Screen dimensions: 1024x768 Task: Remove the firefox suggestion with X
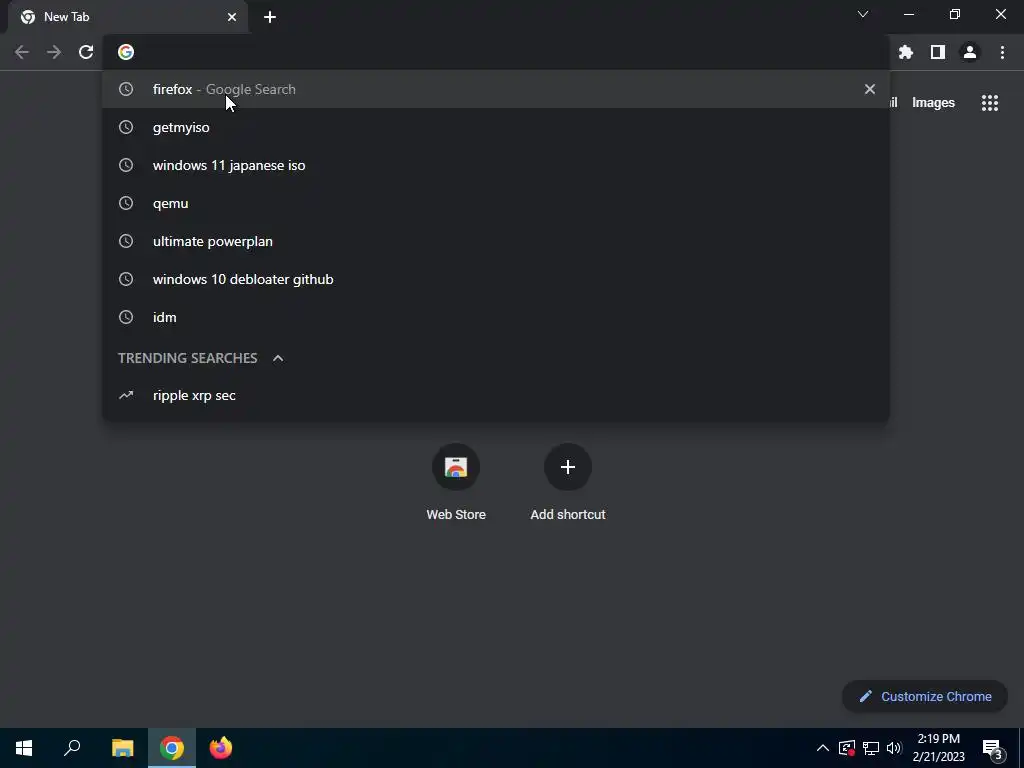[870, 89]
